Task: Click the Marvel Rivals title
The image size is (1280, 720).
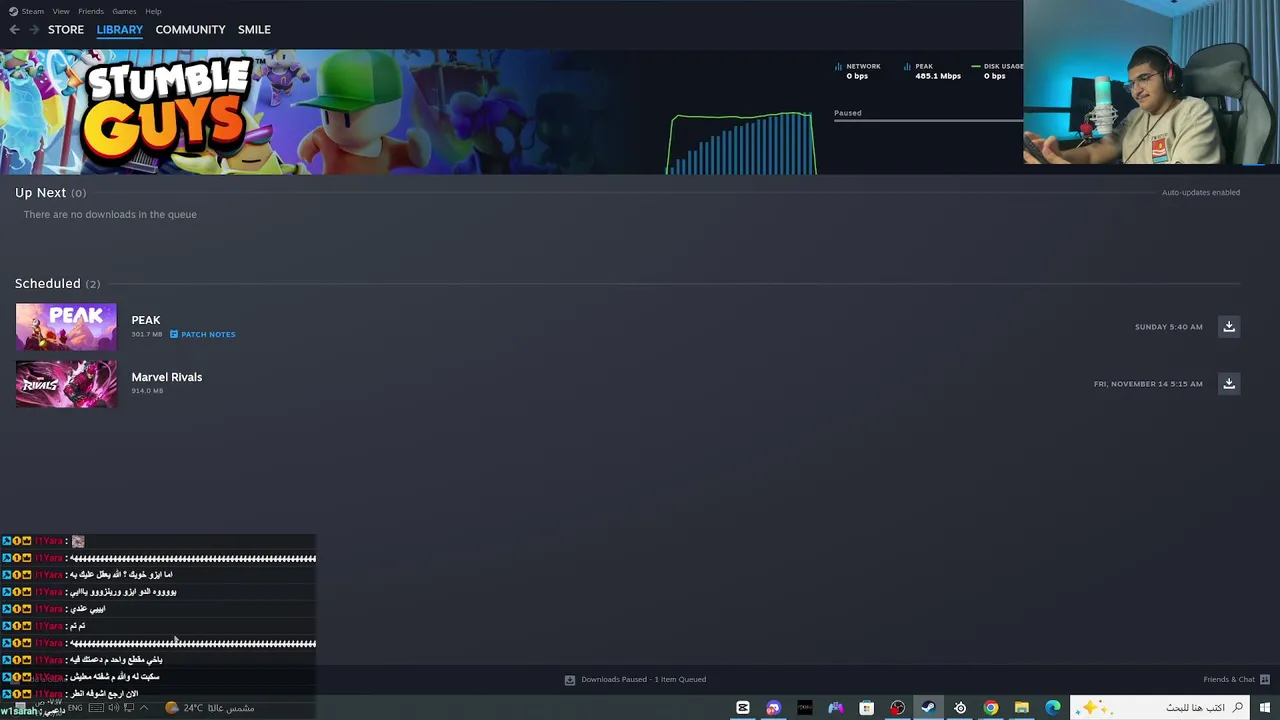Action: [167, 377]
